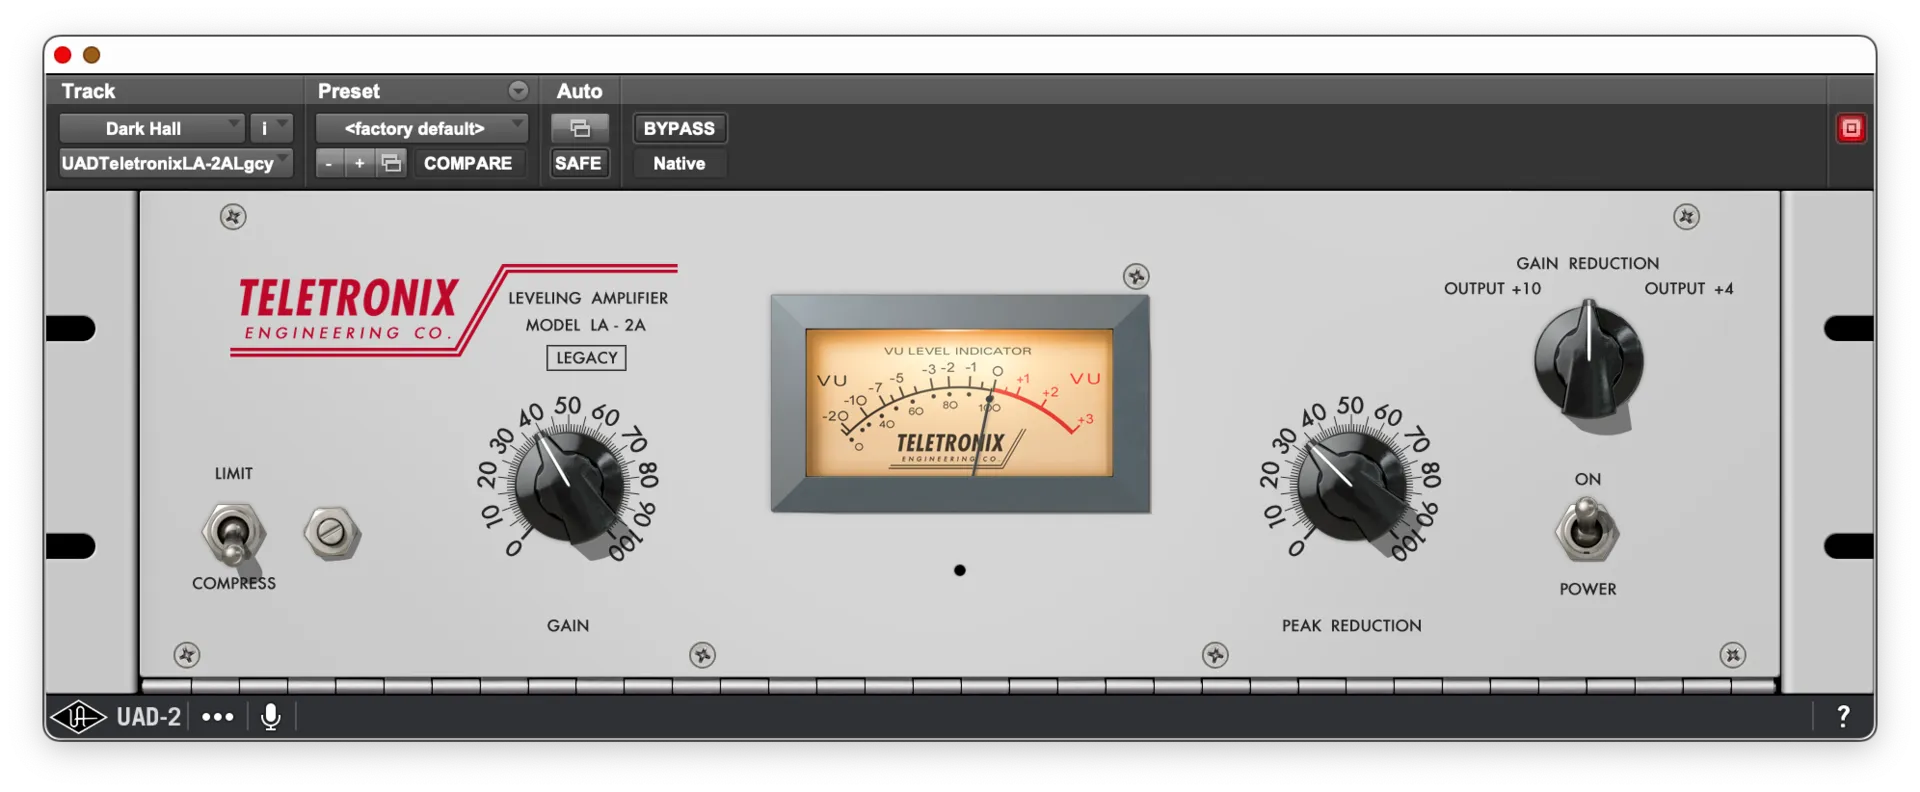Click the Universal Audio diamond logo
Viewport: 1920px width, 792px height.
click(78, 717)
